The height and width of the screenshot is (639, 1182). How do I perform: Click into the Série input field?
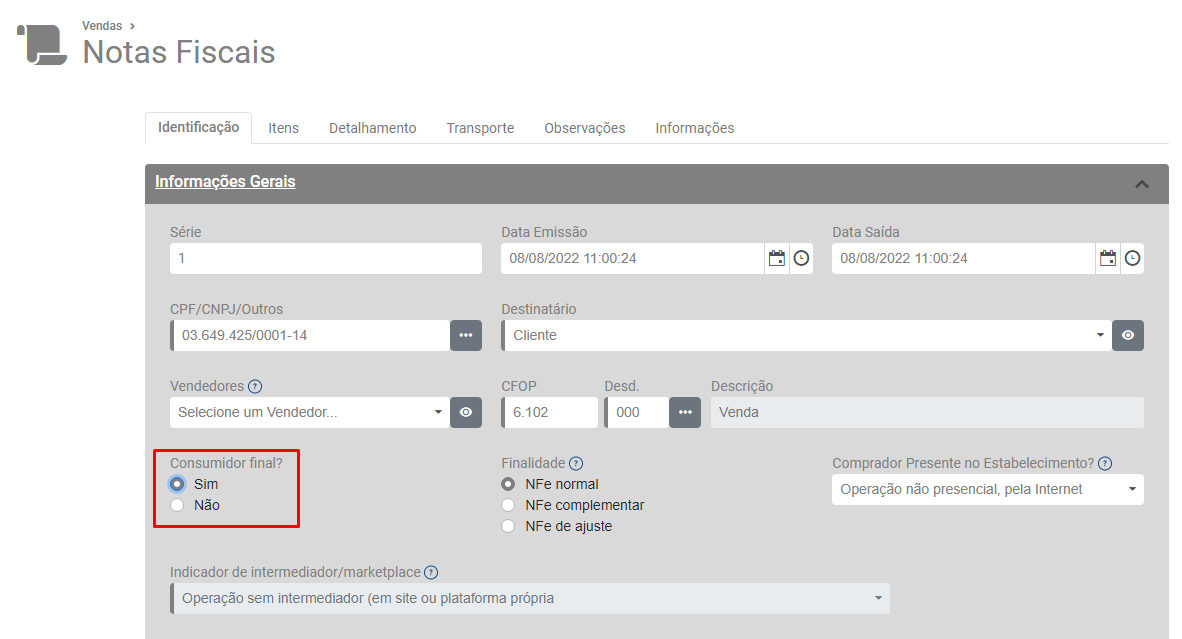(326, 258)
